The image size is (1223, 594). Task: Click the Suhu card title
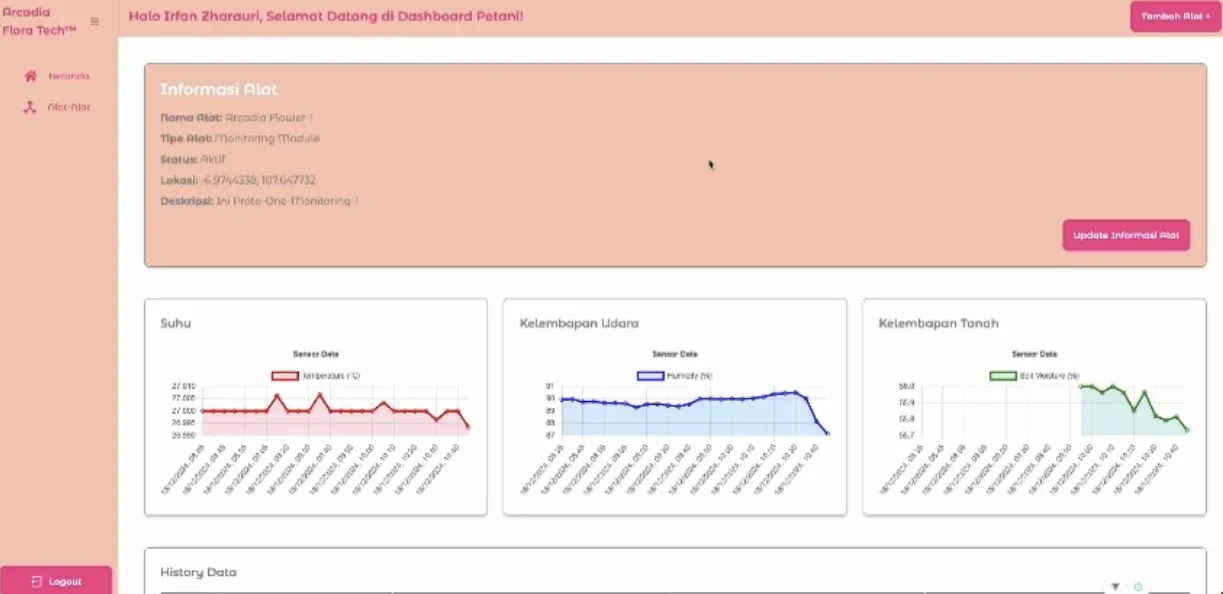tap(176, 323)
